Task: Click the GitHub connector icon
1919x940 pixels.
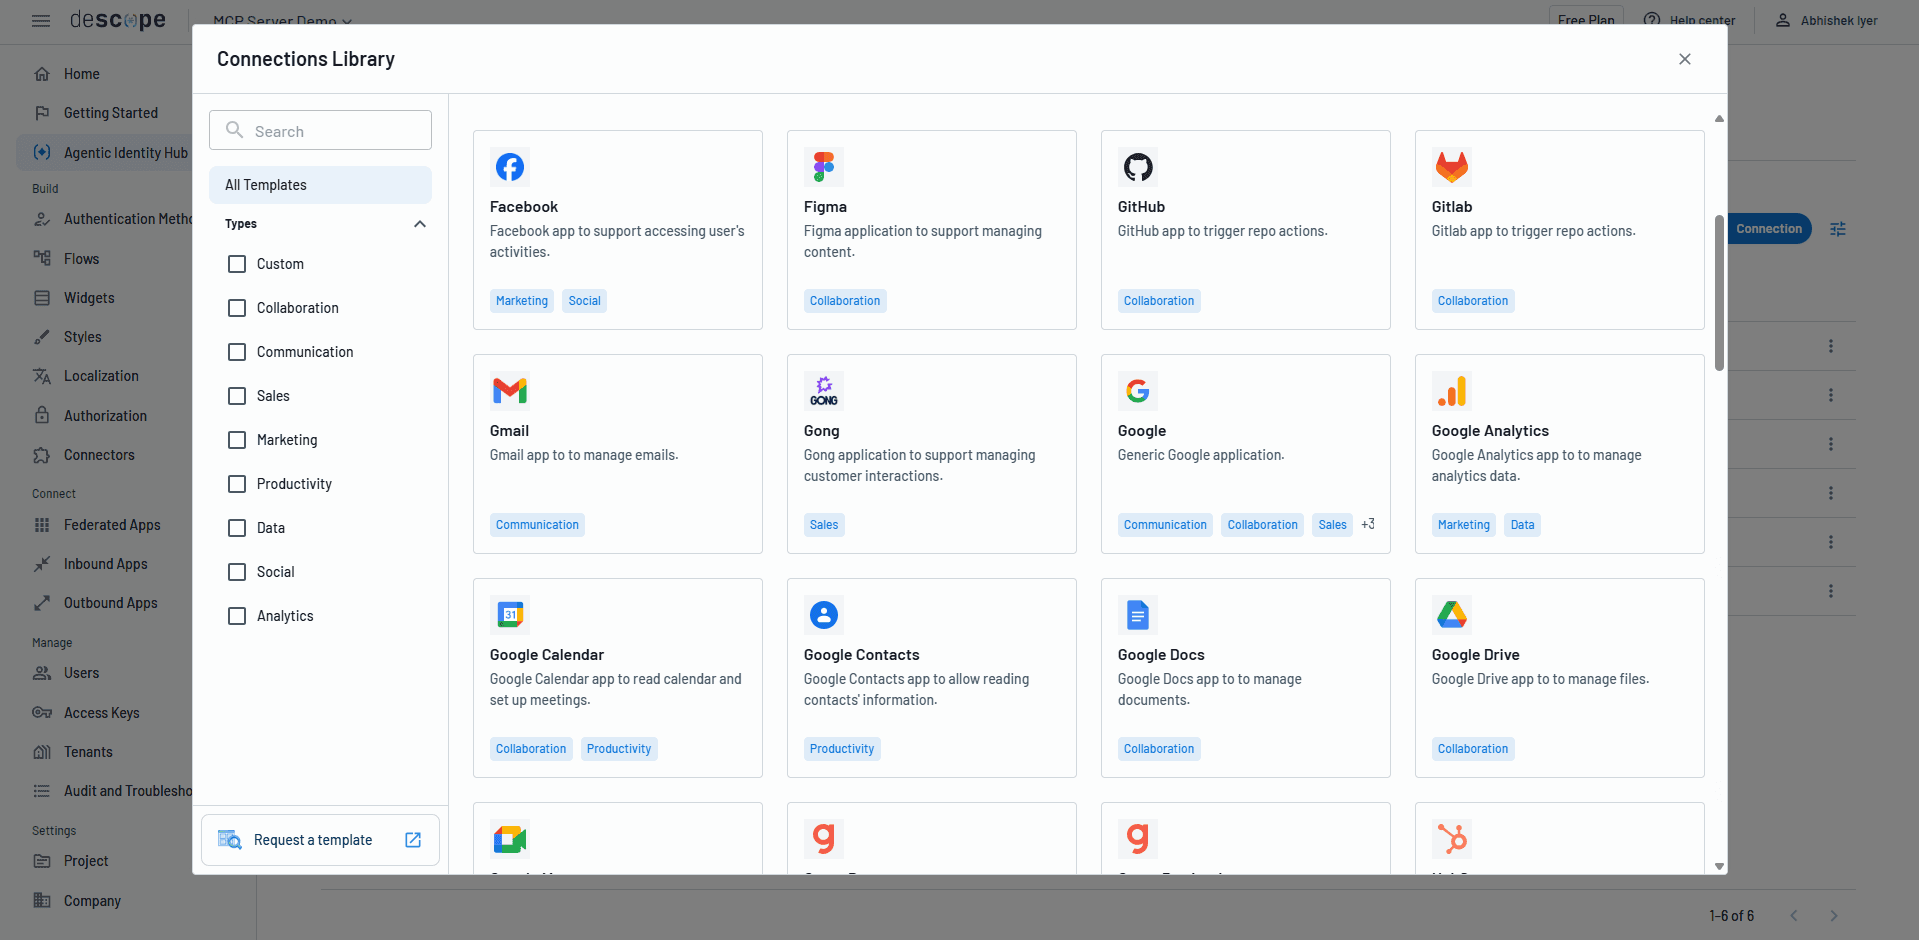Action: point(1137,167)
